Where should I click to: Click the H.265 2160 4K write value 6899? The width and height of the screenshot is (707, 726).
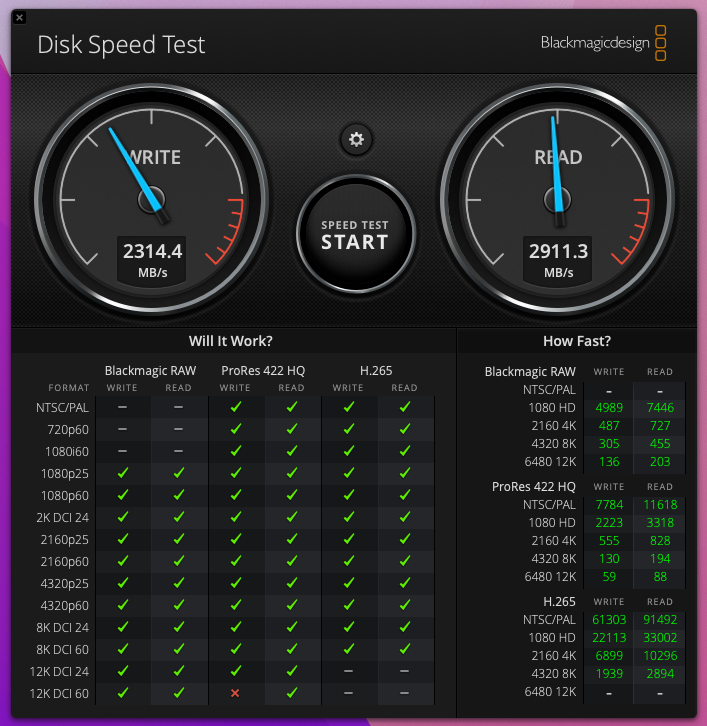point(609,656)
